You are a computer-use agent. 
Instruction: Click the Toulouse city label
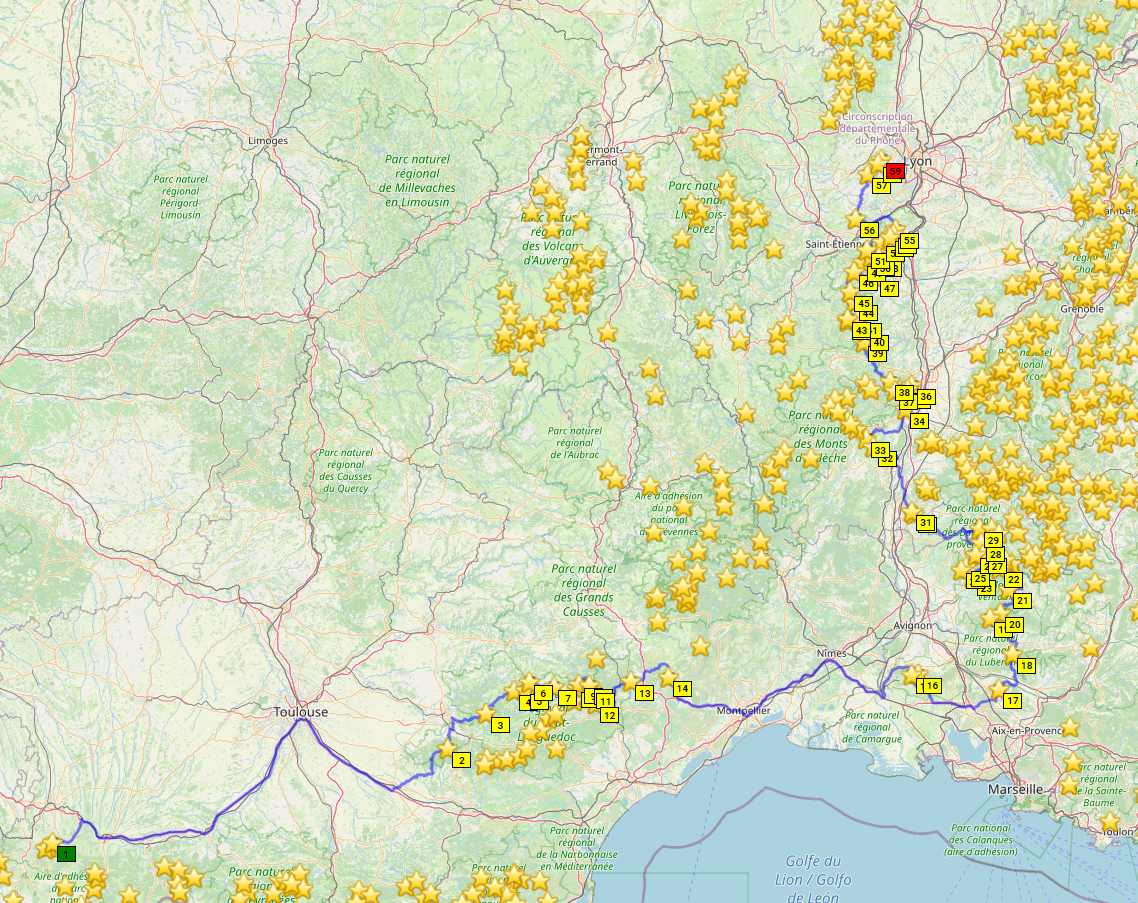pyautogui.click(x=301, y=712)
